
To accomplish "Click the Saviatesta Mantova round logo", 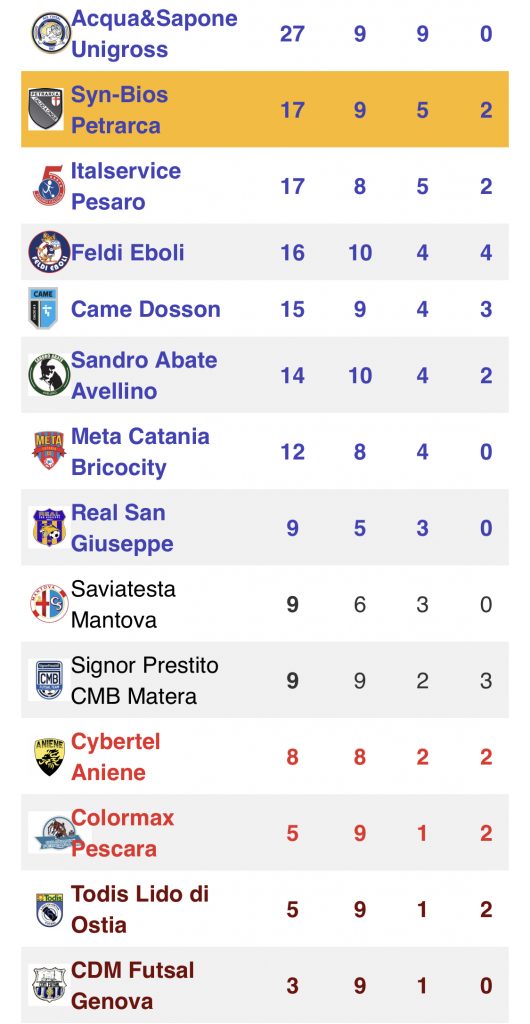I will coord(49,603).
